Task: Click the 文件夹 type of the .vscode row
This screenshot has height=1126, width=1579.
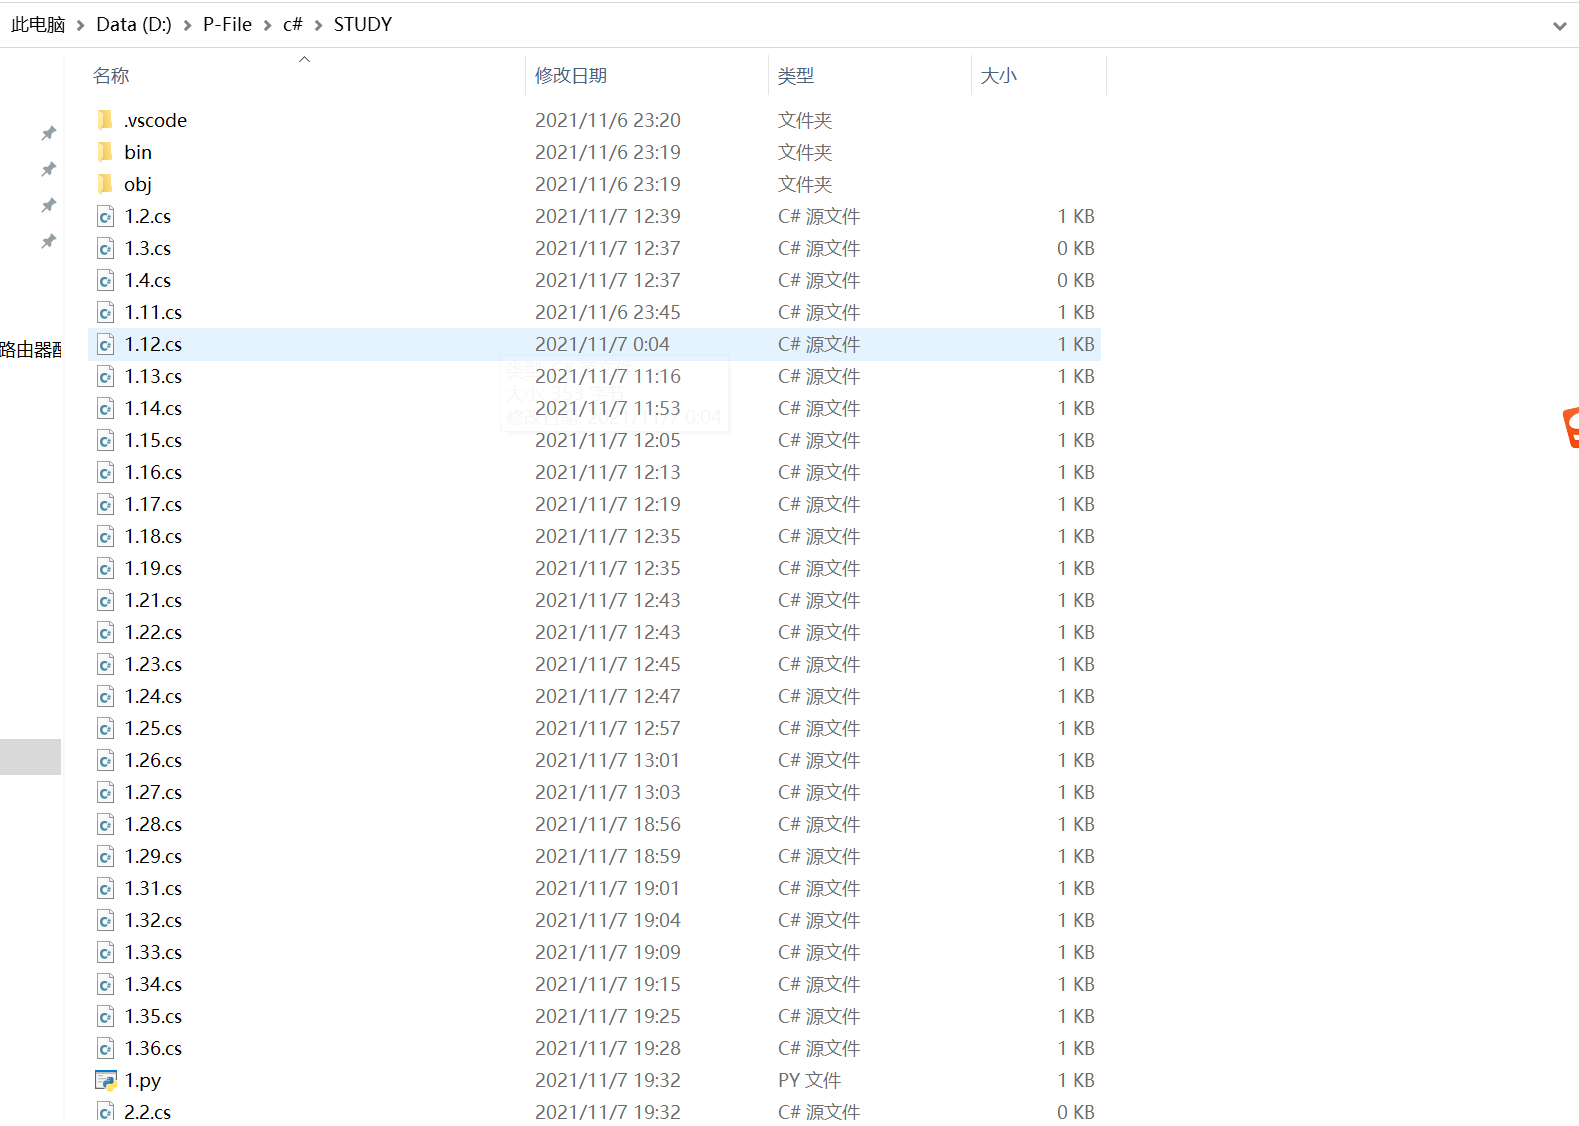Action: pos(805,120)
